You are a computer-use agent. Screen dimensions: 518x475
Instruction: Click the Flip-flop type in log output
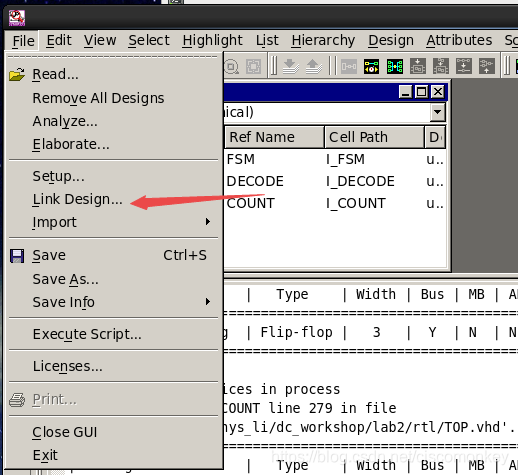coord(296,332)
